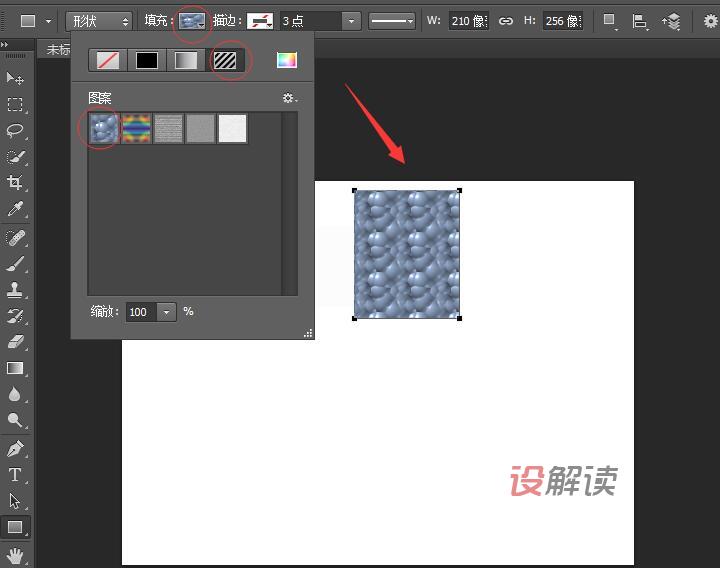Screen dimensions: 720x568
Task: Select the Move tool
Action: [15, 79]
